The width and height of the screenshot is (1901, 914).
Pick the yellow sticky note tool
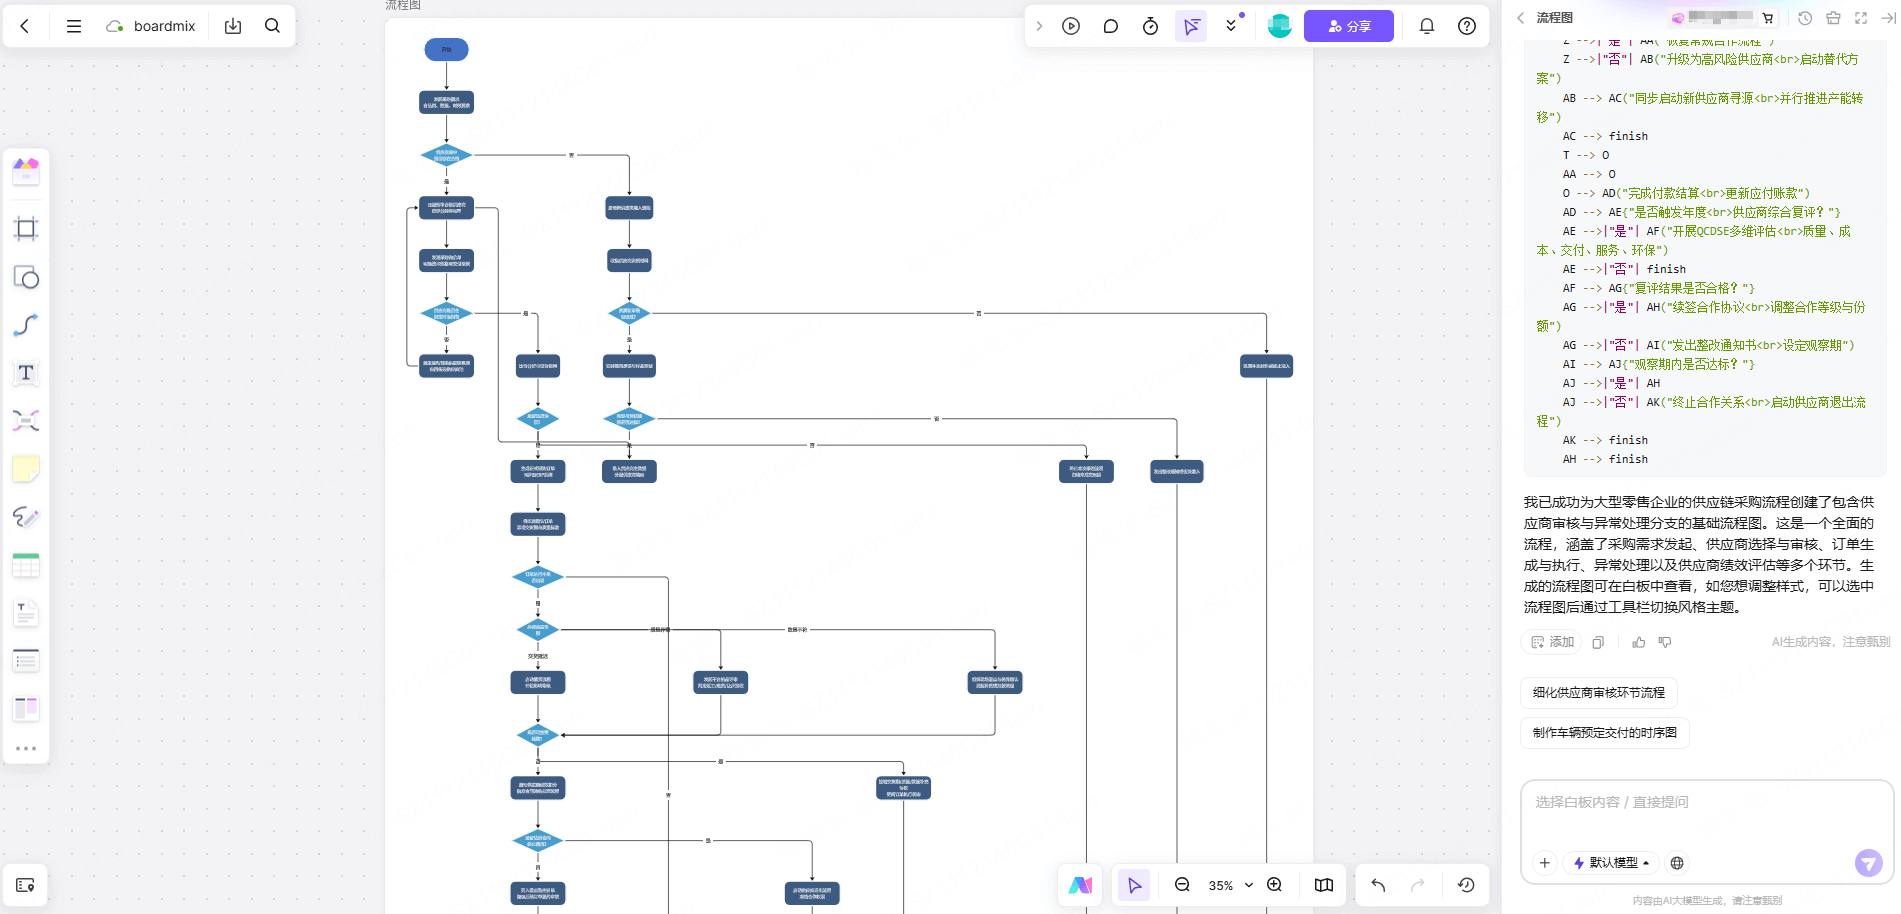pos(26,469)
